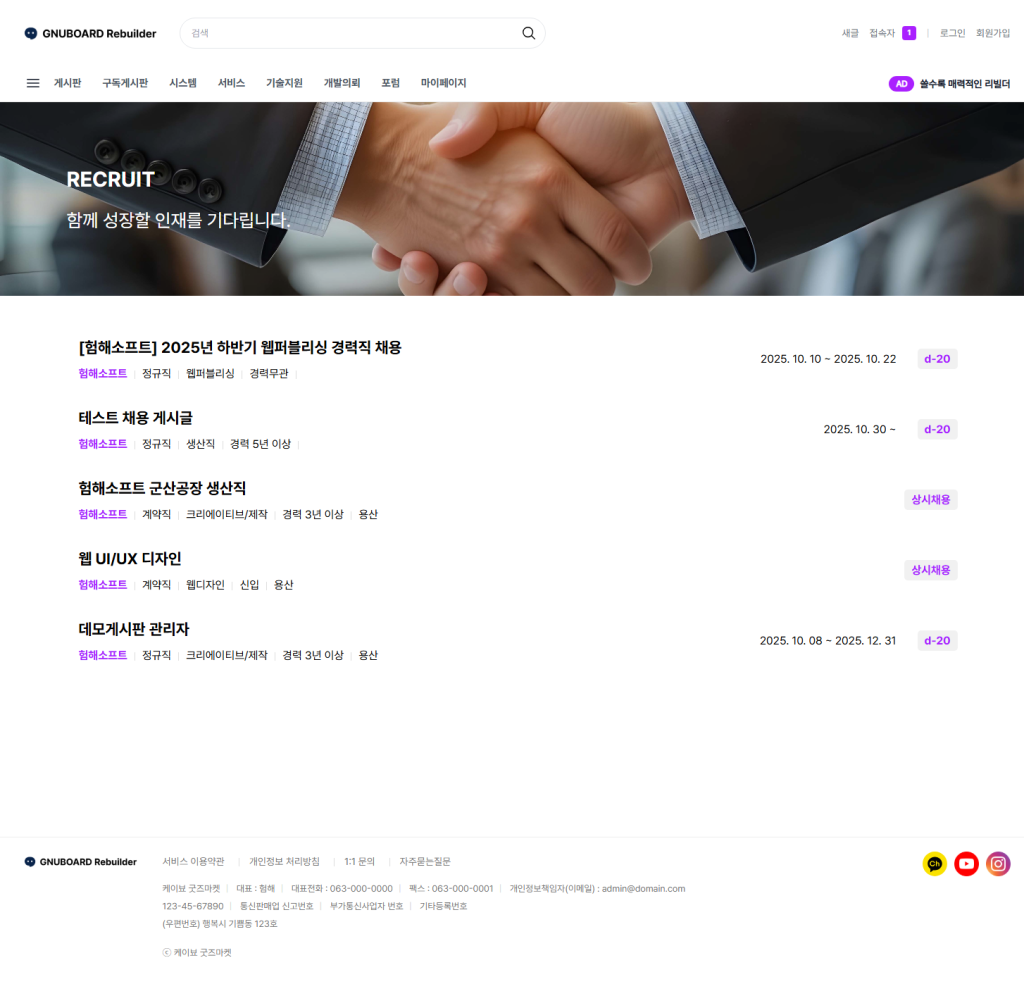Open the 웹 UI/UX 디자인 job posting
The image size is (1024, 984).
pos(130,559)
